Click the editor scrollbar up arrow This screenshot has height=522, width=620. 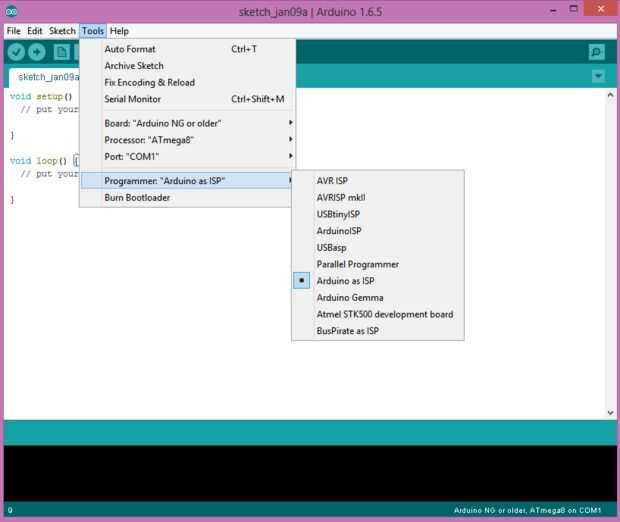(x=610, y=95)
